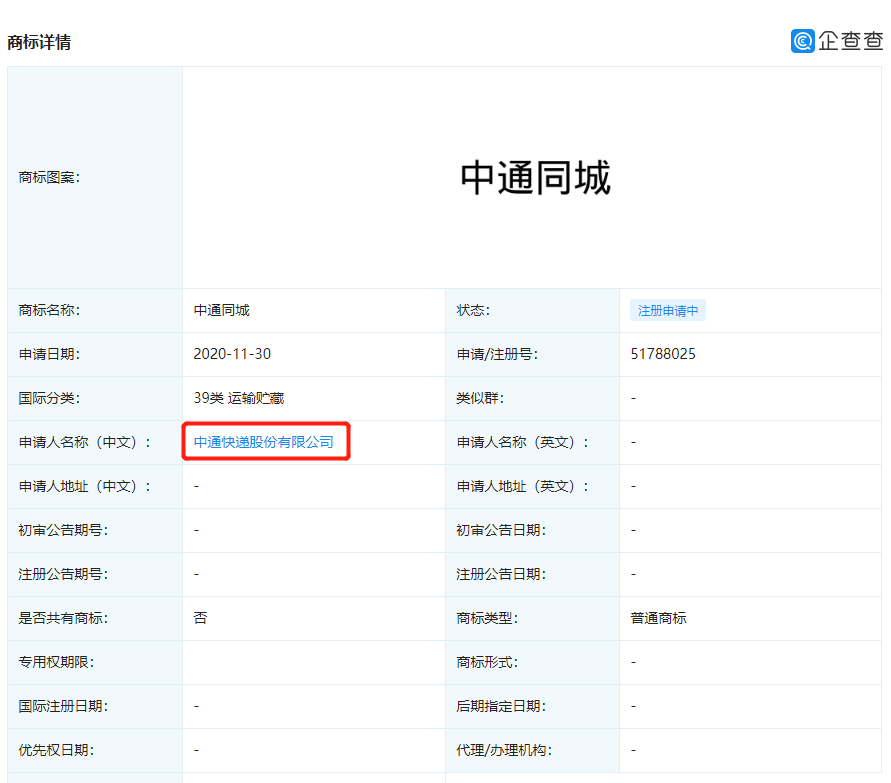Image resolution: width=891 pixels, height=783 pixels.
Task: Click the 初审公告期号 label
Action: [x=63, y=530]
